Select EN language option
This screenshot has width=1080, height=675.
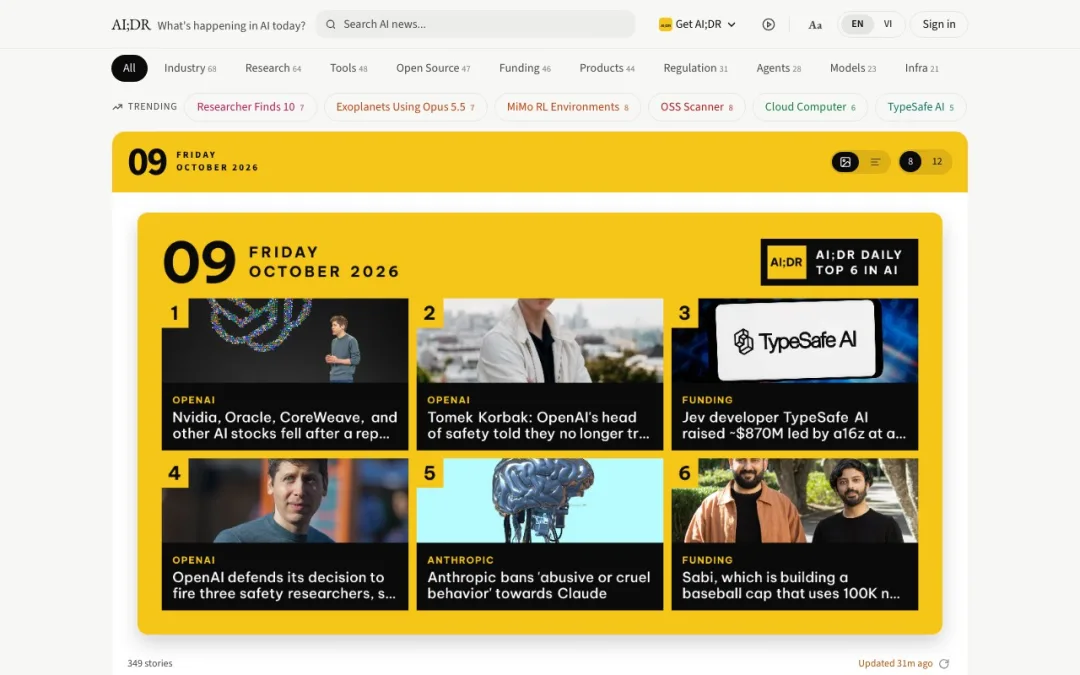[x=857, y=24]
